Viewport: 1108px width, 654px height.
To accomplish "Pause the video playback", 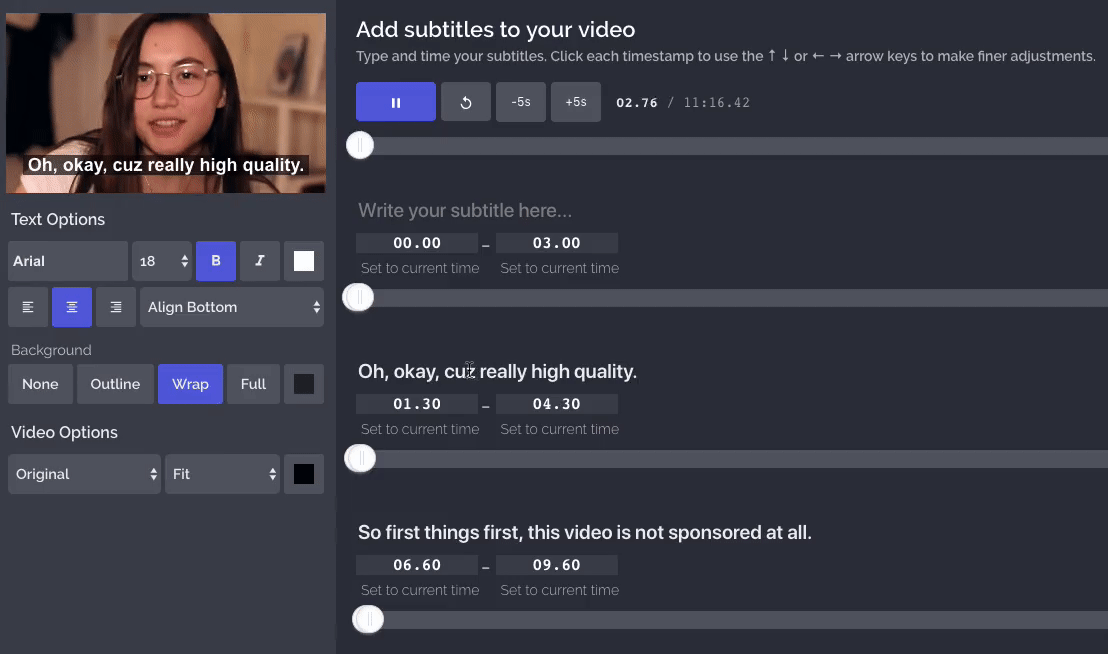I will tap(396, 102).
